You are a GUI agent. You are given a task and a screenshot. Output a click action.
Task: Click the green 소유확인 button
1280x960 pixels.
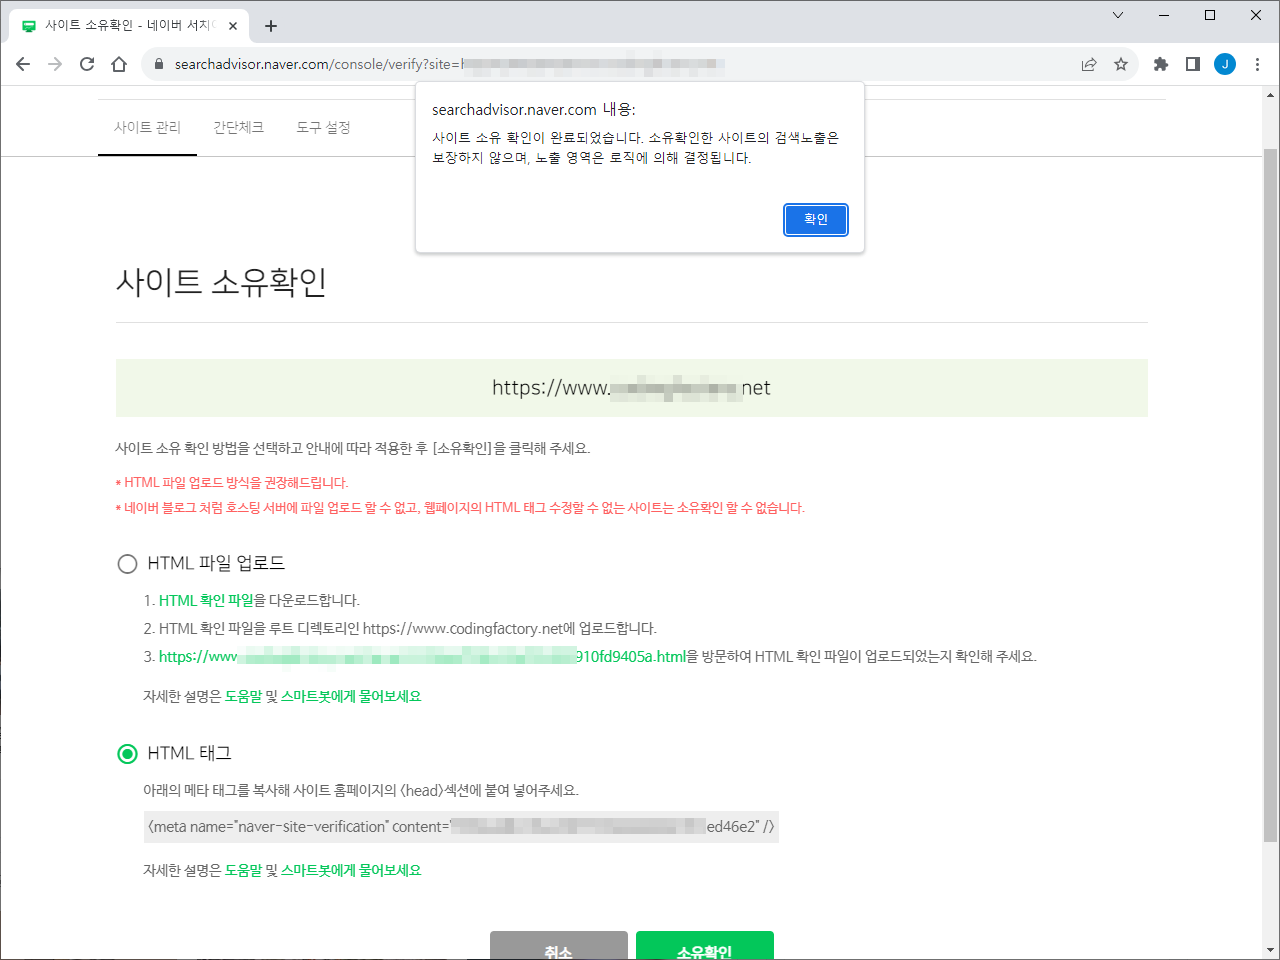click(705, 946)
